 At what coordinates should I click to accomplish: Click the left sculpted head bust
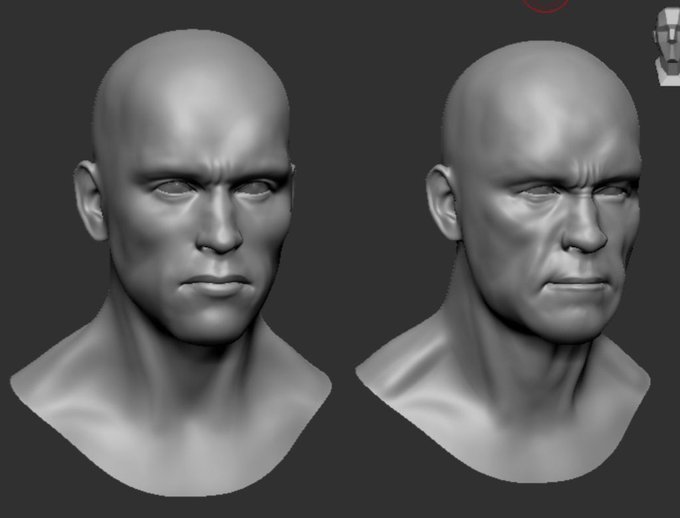[171, 263]
